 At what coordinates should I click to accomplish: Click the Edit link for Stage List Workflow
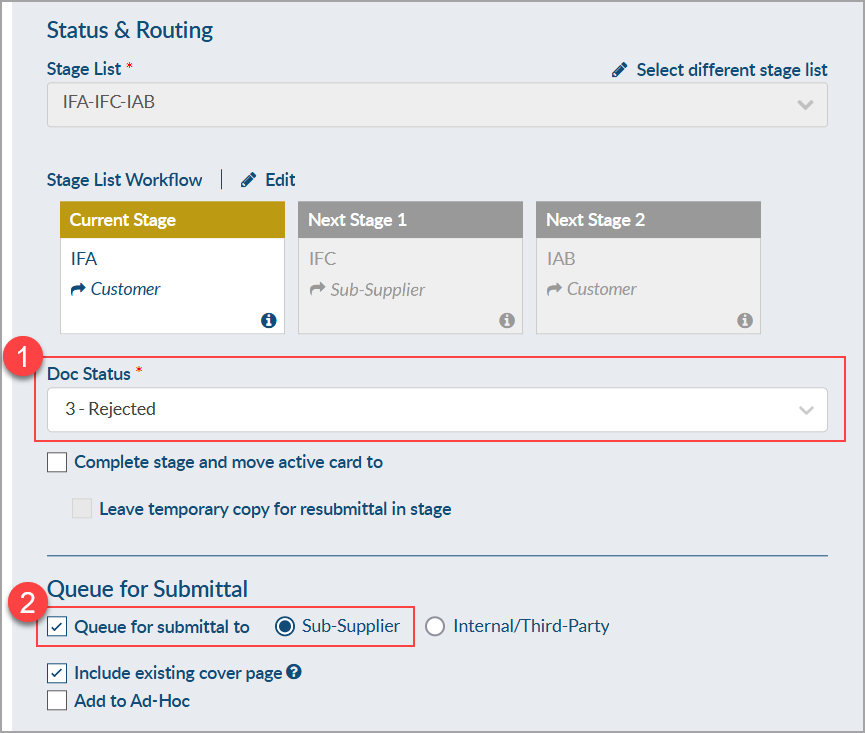[x=280, y=180]
